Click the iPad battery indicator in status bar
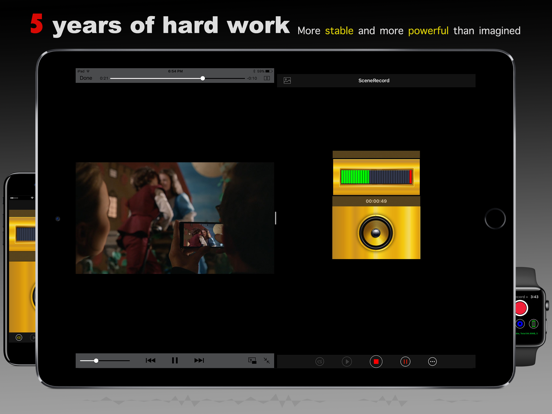The height and width of the screenshot is (414, 552). pos(269,71)
